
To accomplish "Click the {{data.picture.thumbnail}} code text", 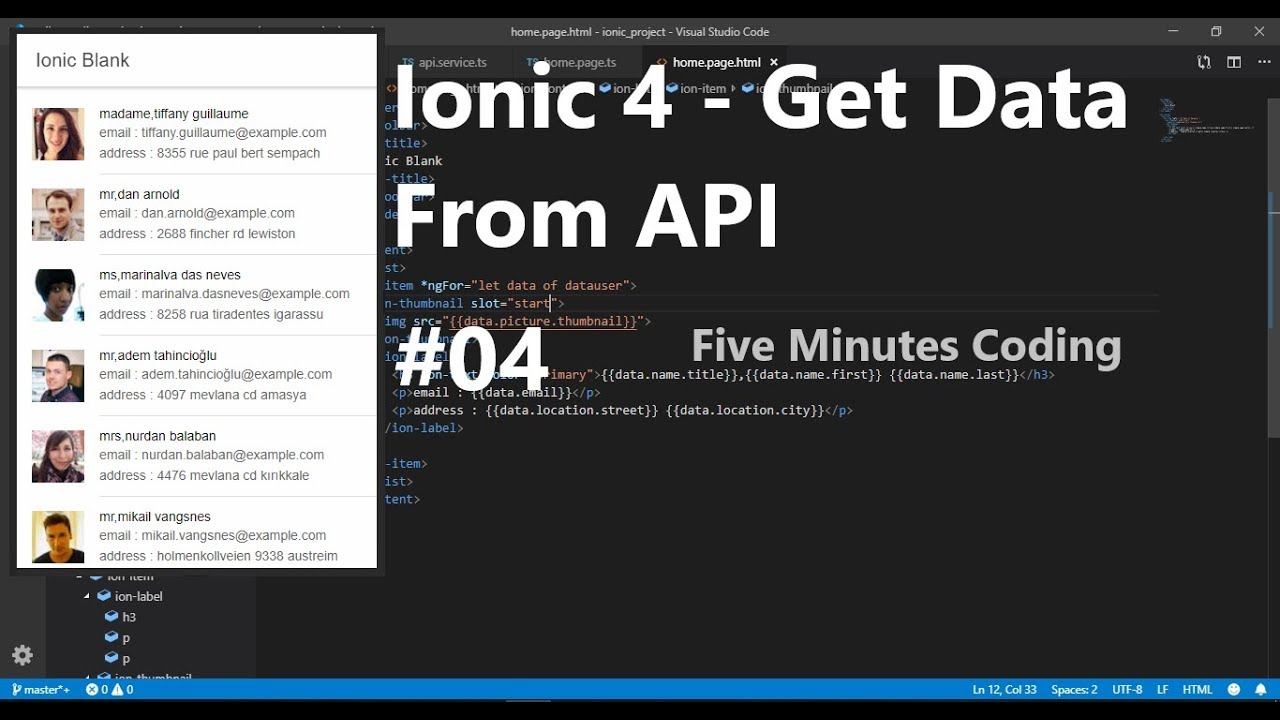I will coord(542,321).
